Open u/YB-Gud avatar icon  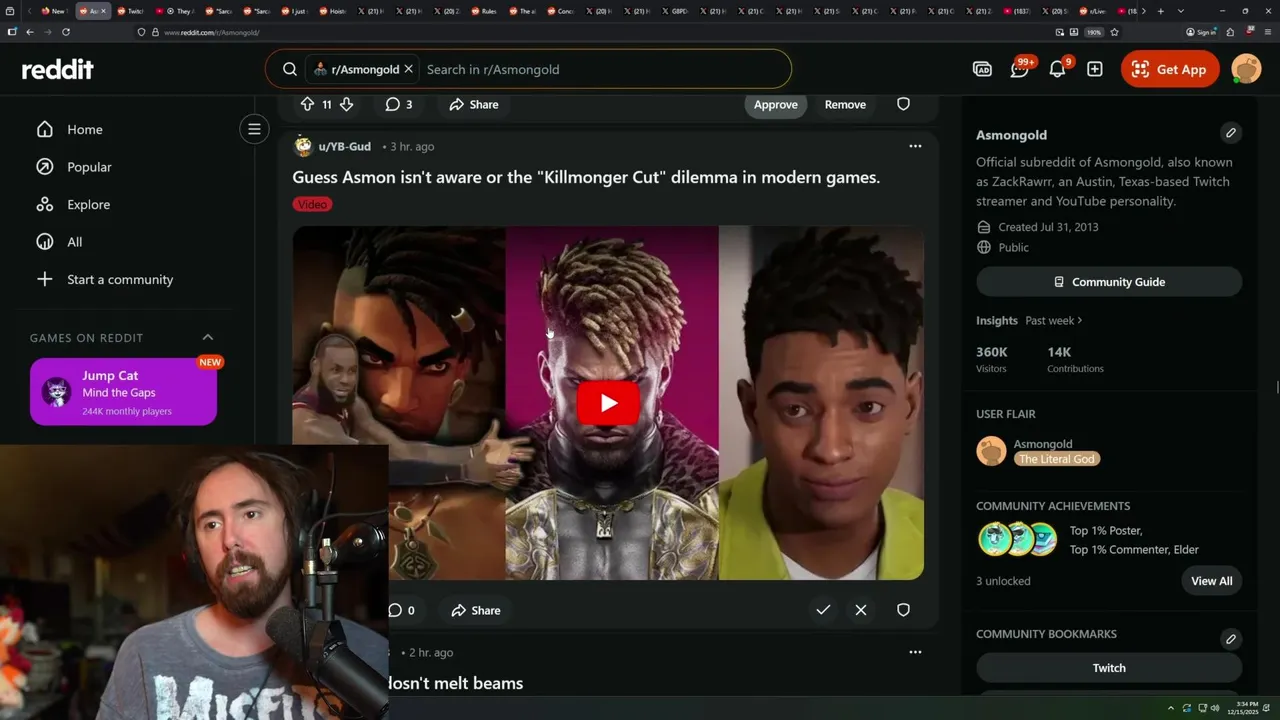(x=303, y=146)
